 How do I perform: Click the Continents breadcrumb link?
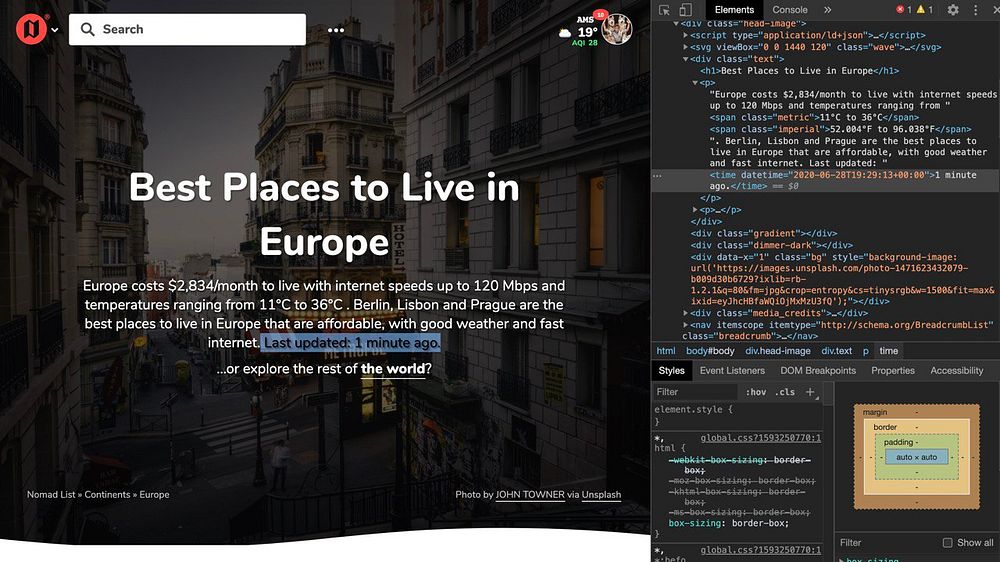[x=107, y=494]
